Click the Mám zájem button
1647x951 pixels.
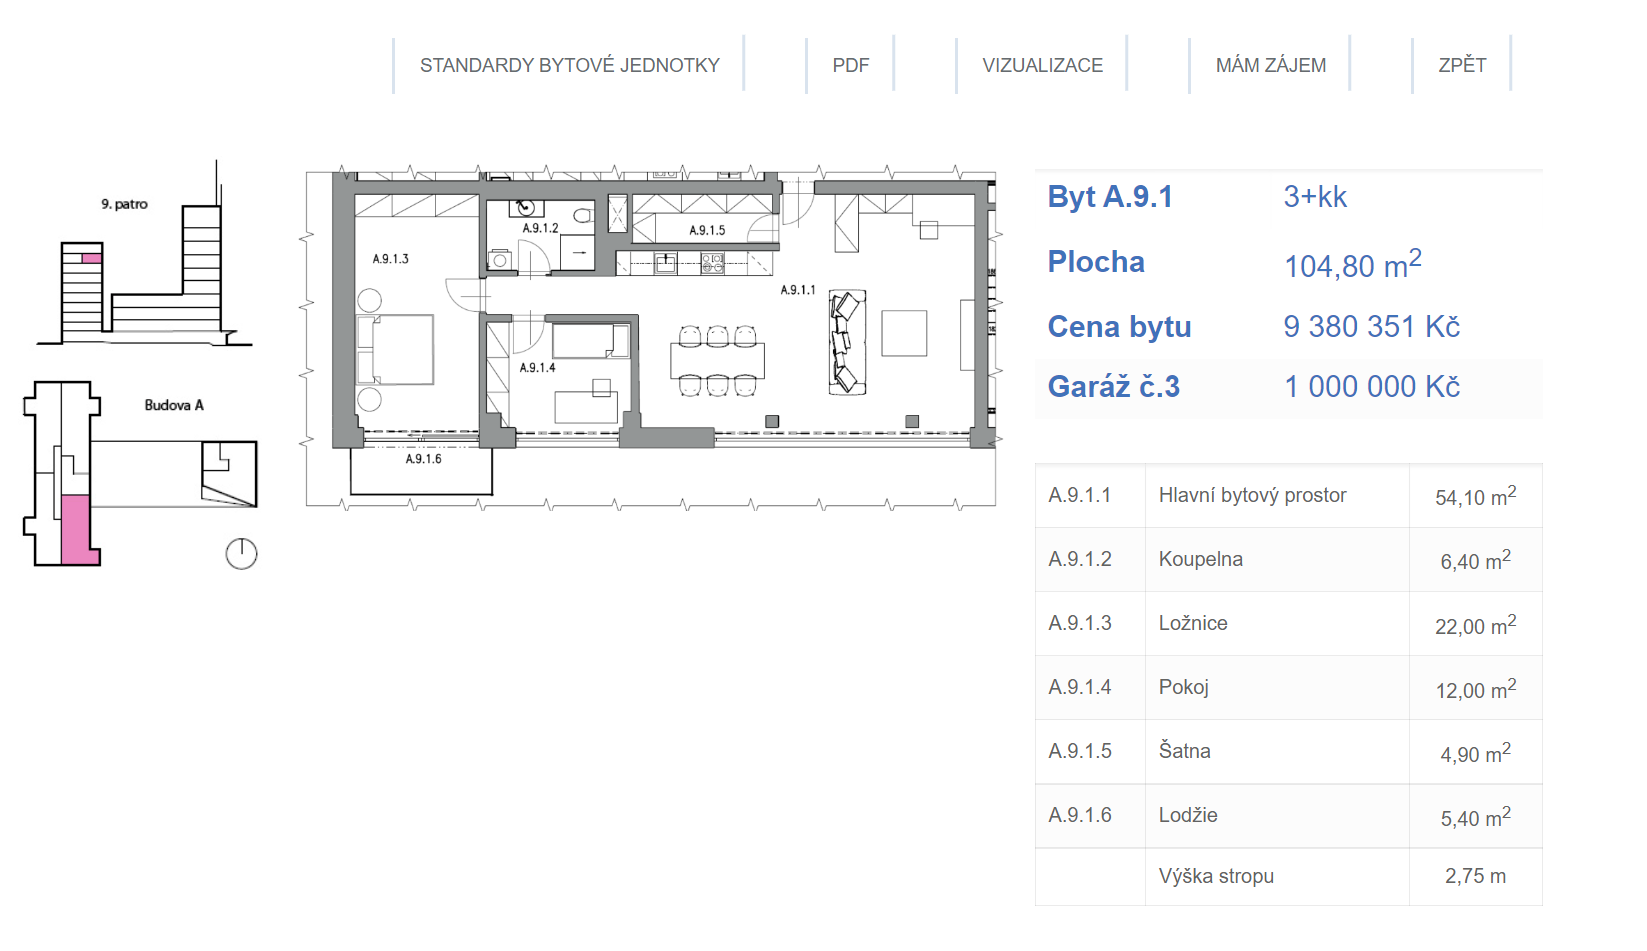tap(1270, 65)
